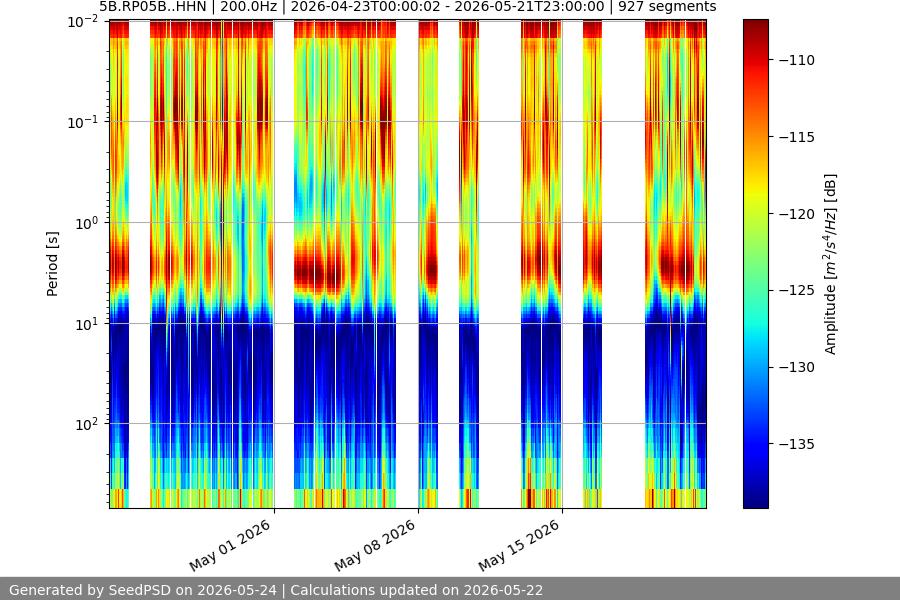900x600 pixels.
Task: Click the -125 colorbar tick label
Action: [x=797, y=291]
